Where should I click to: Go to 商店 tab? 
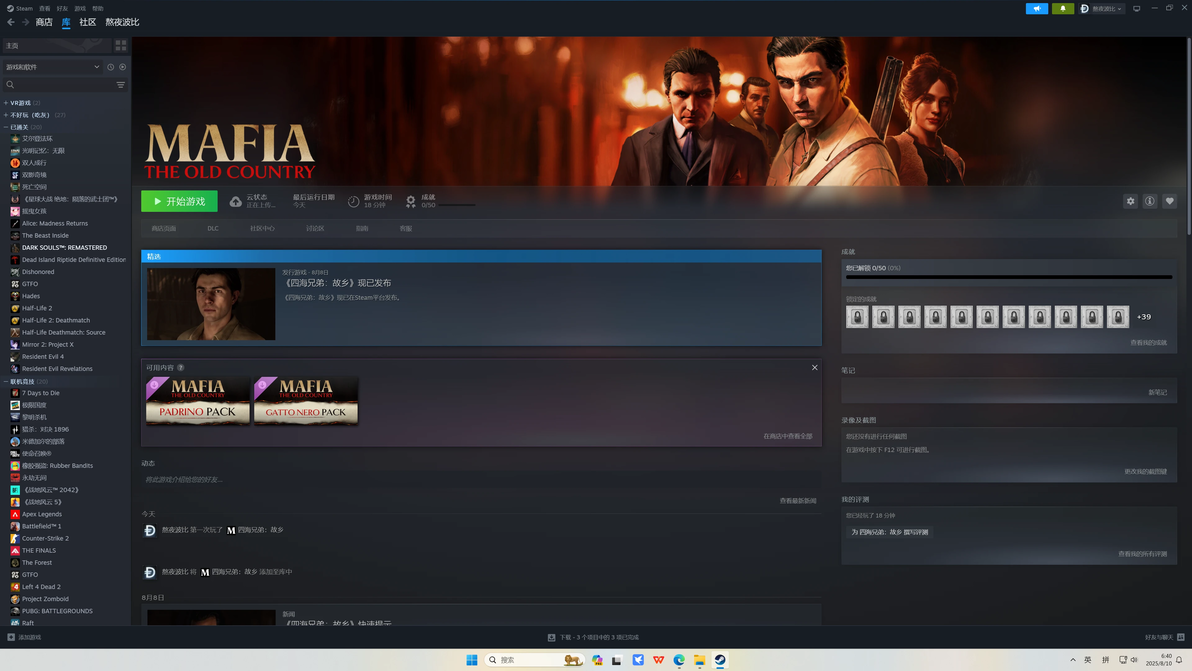(x=44, y=22)
